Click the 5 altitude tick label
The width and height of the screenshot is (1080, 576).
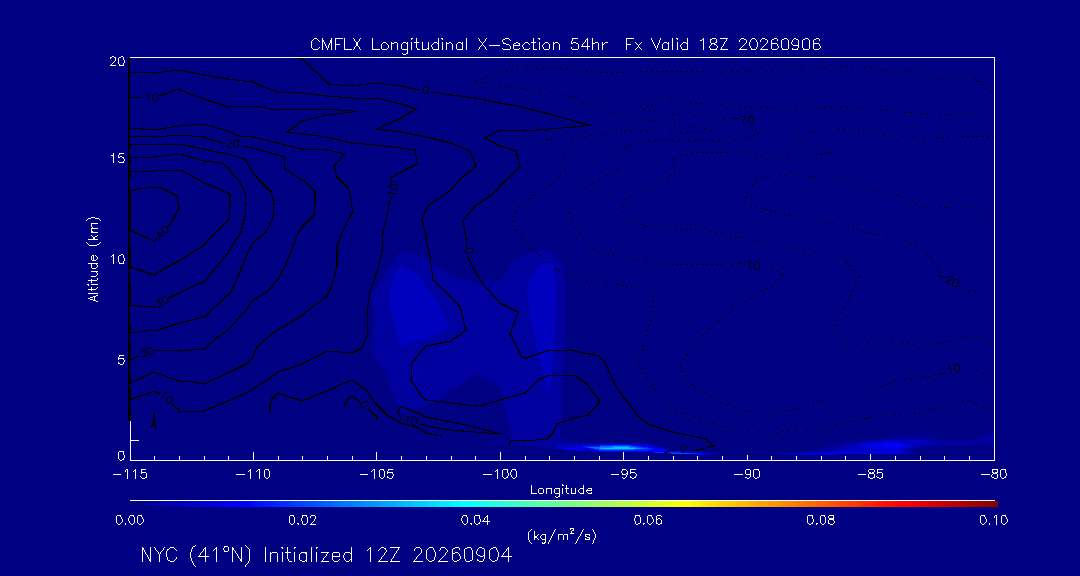coord(121,360)
